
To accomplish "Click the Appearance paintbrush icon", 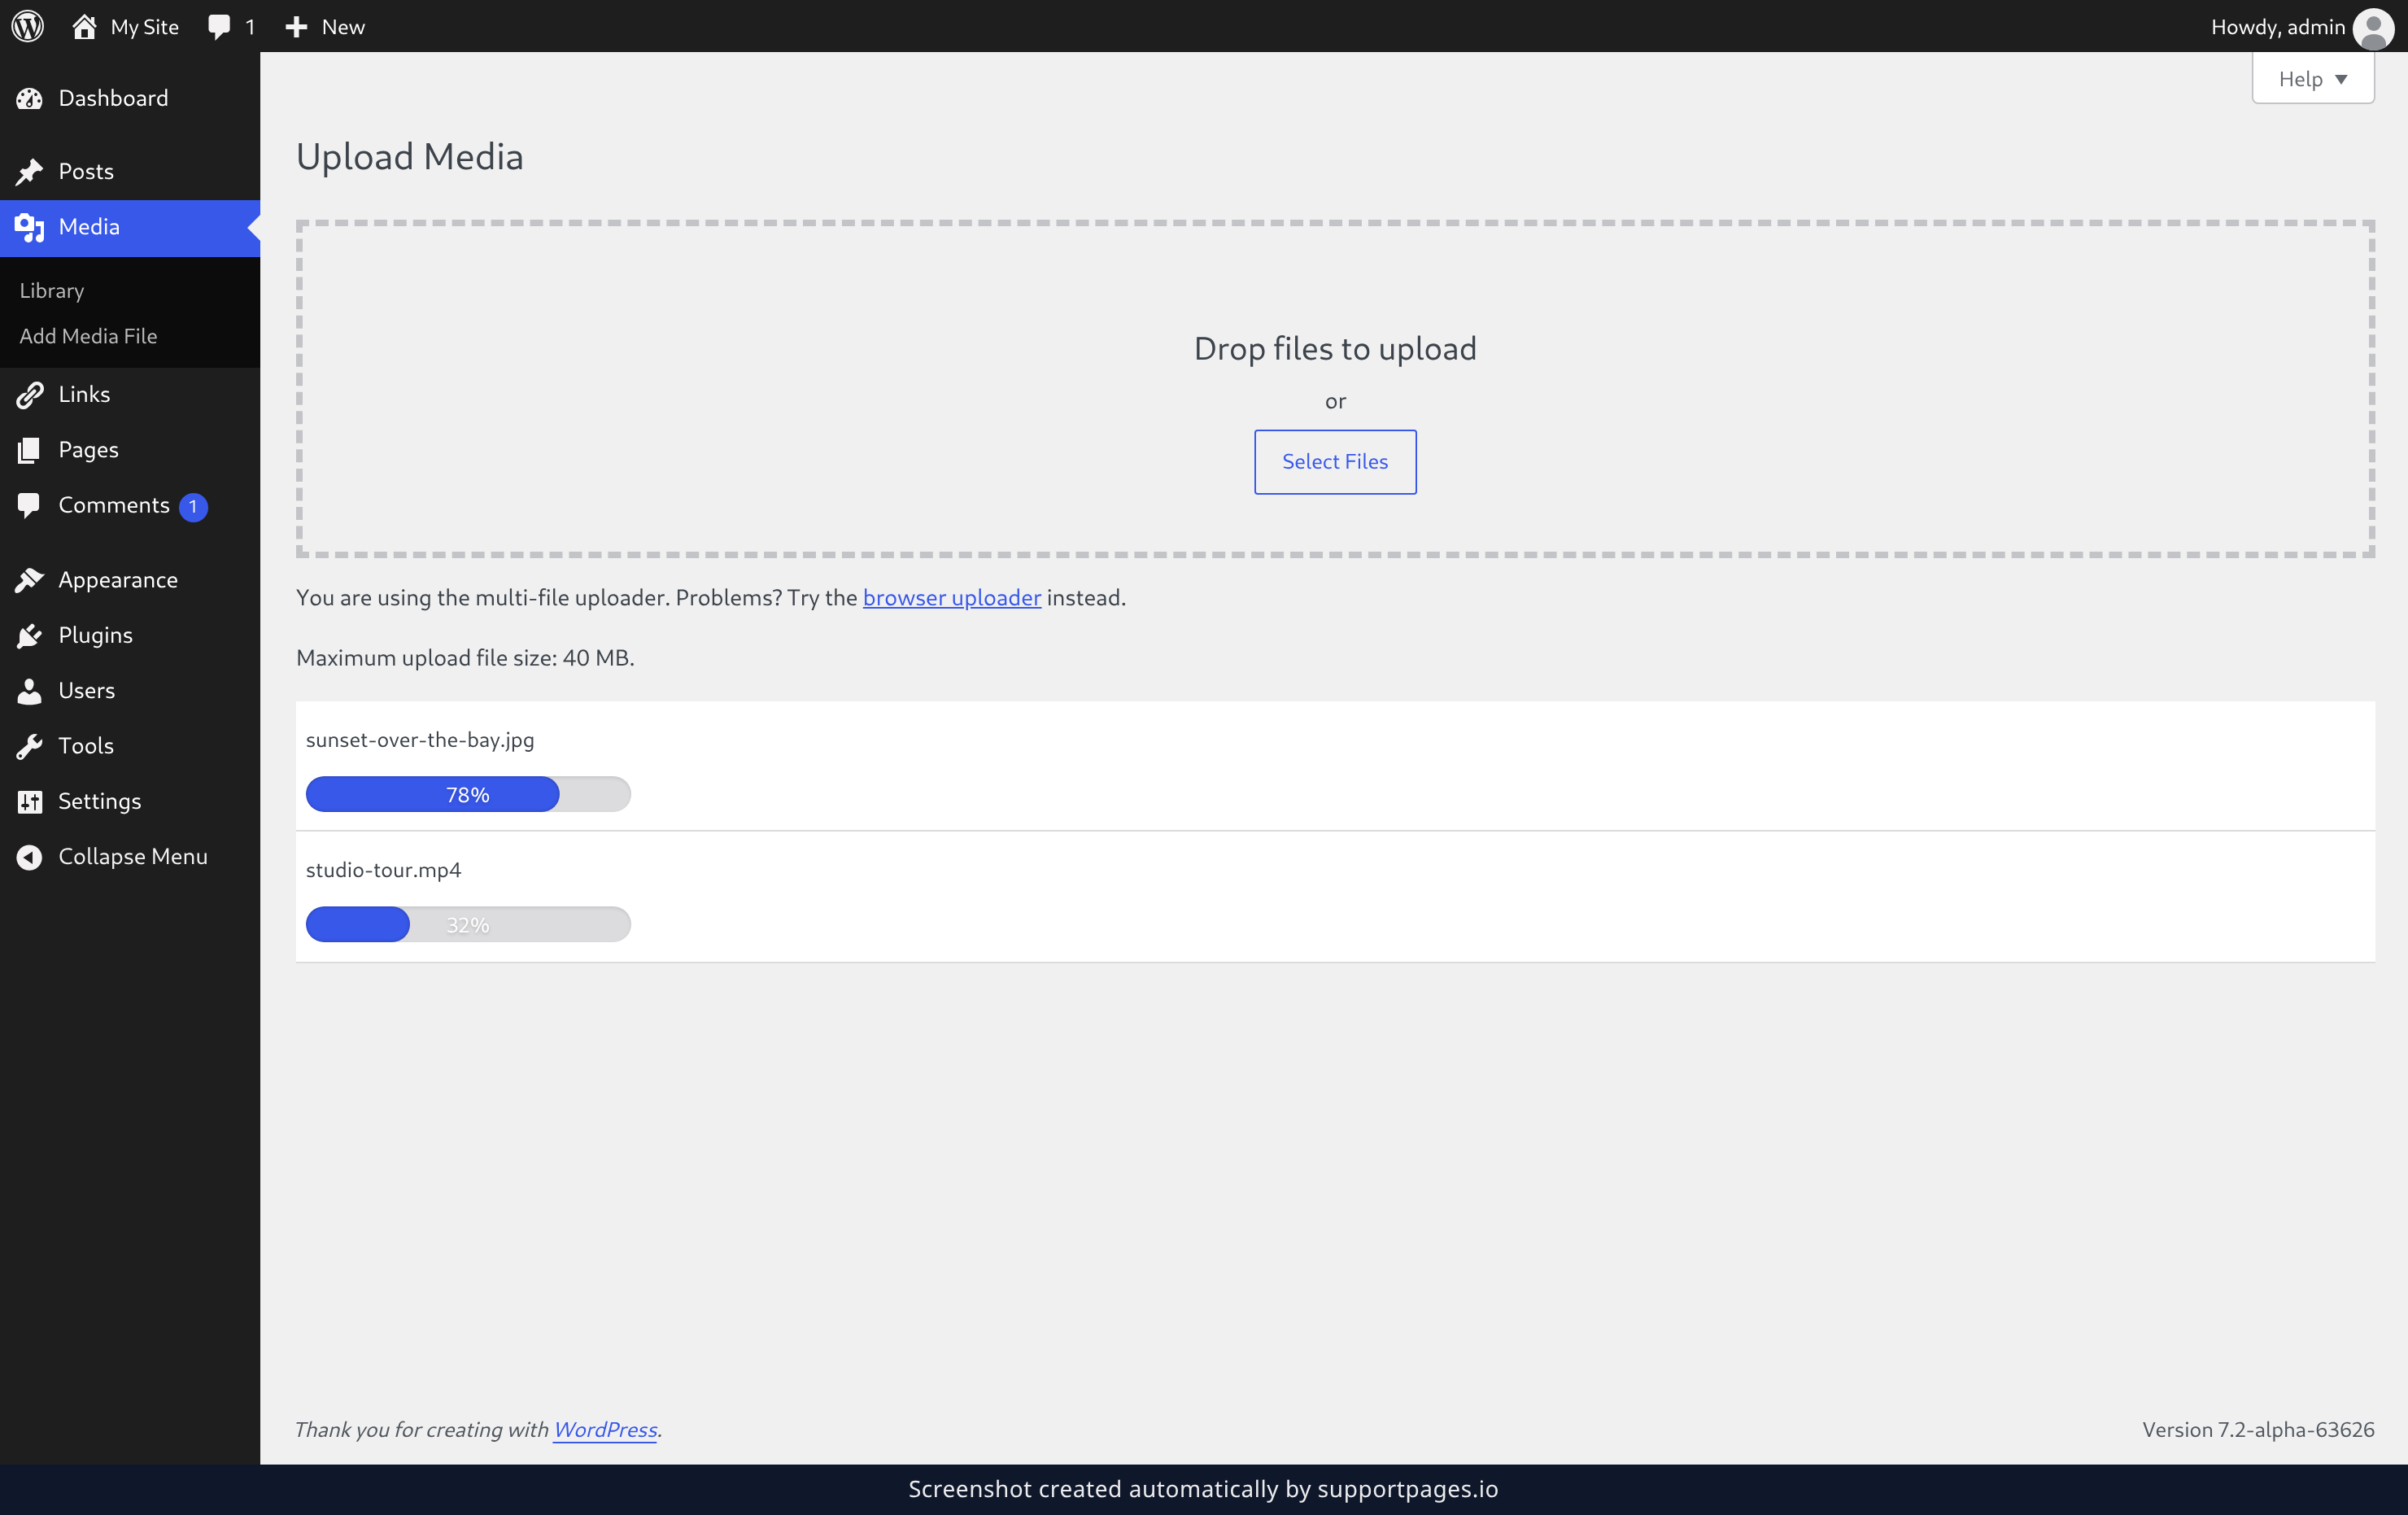I will coord(30,580).
